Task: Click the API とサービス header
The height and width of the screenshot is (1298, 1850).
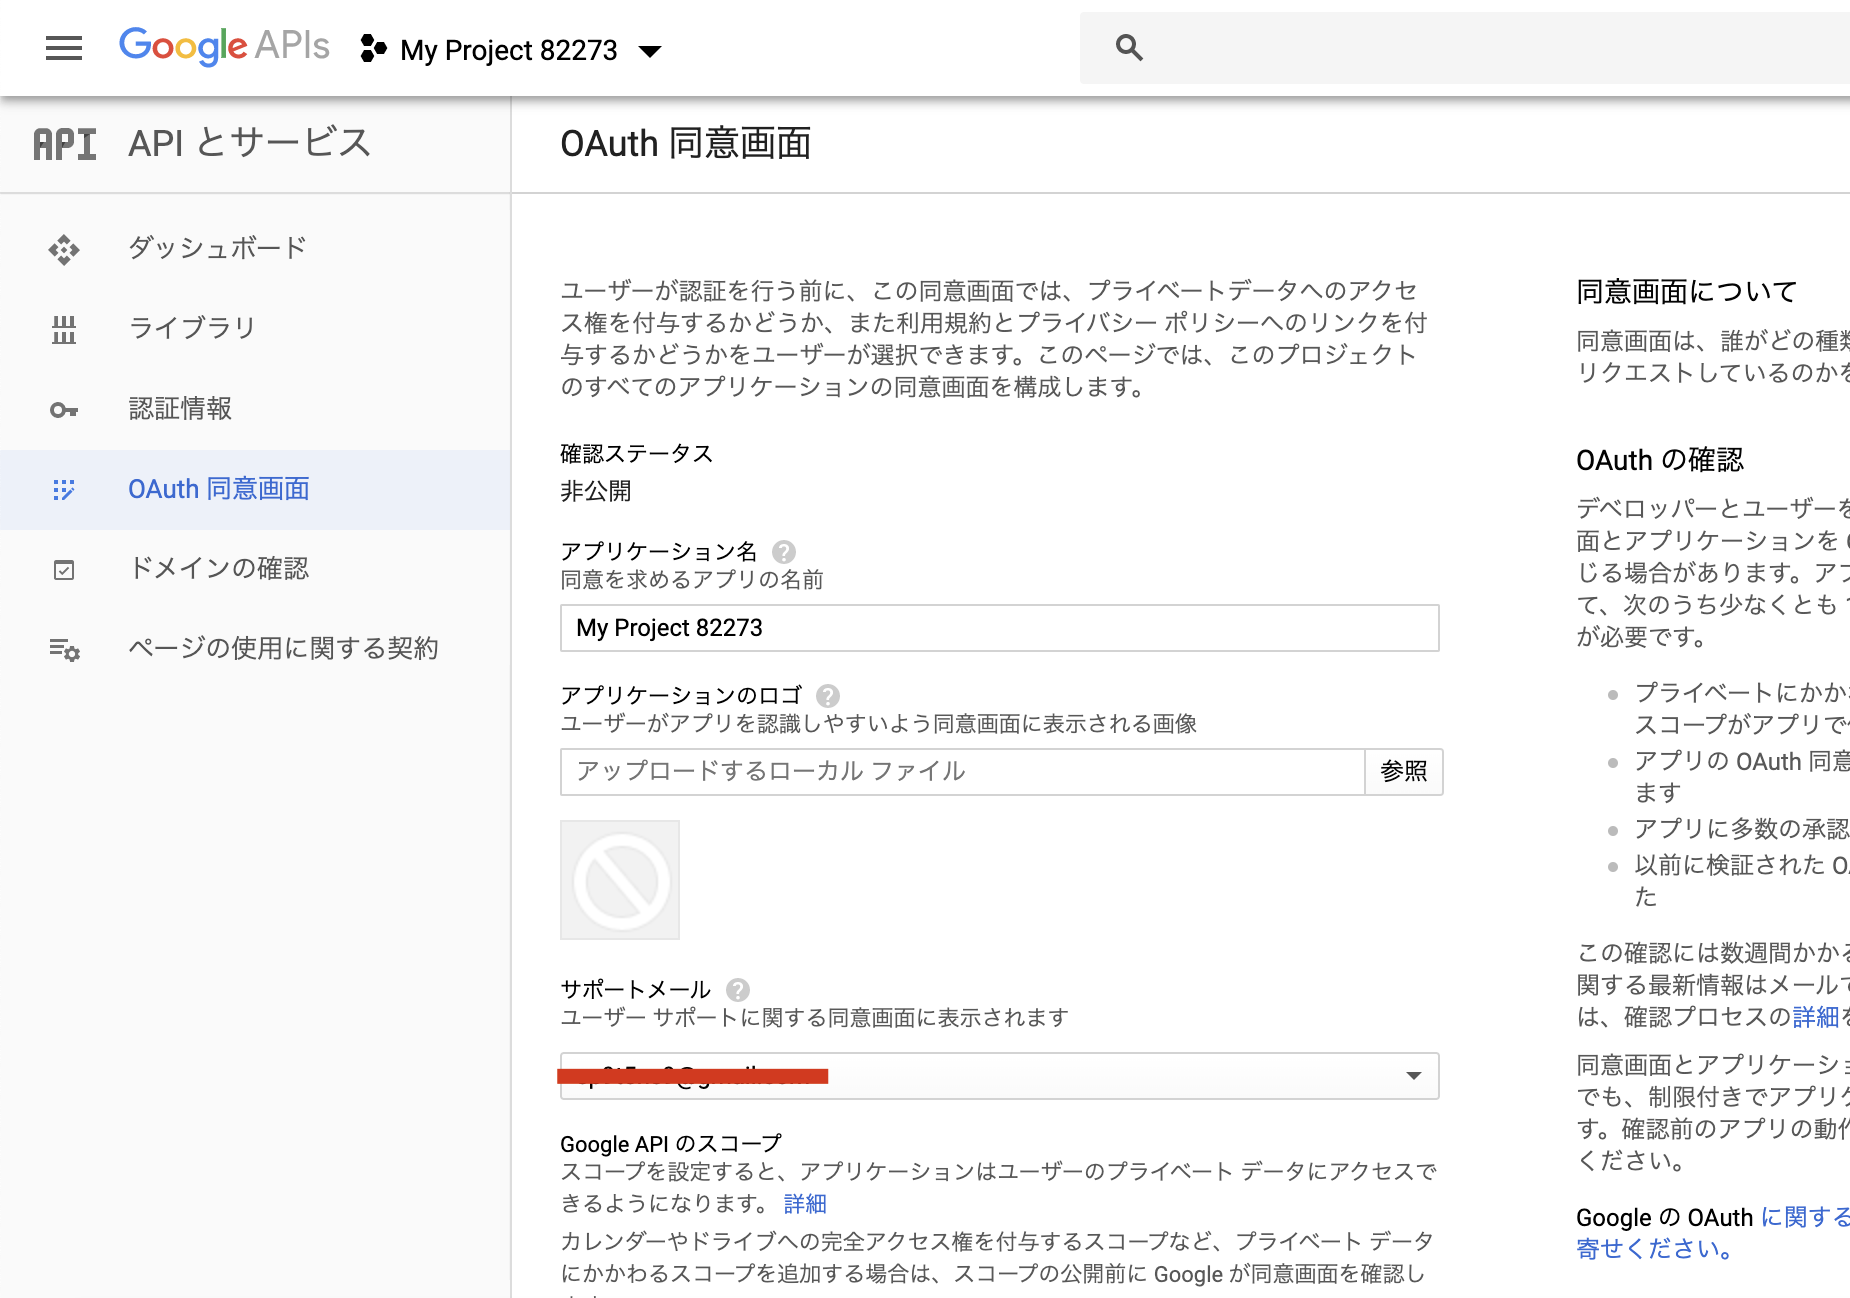Action: point(248,143)
